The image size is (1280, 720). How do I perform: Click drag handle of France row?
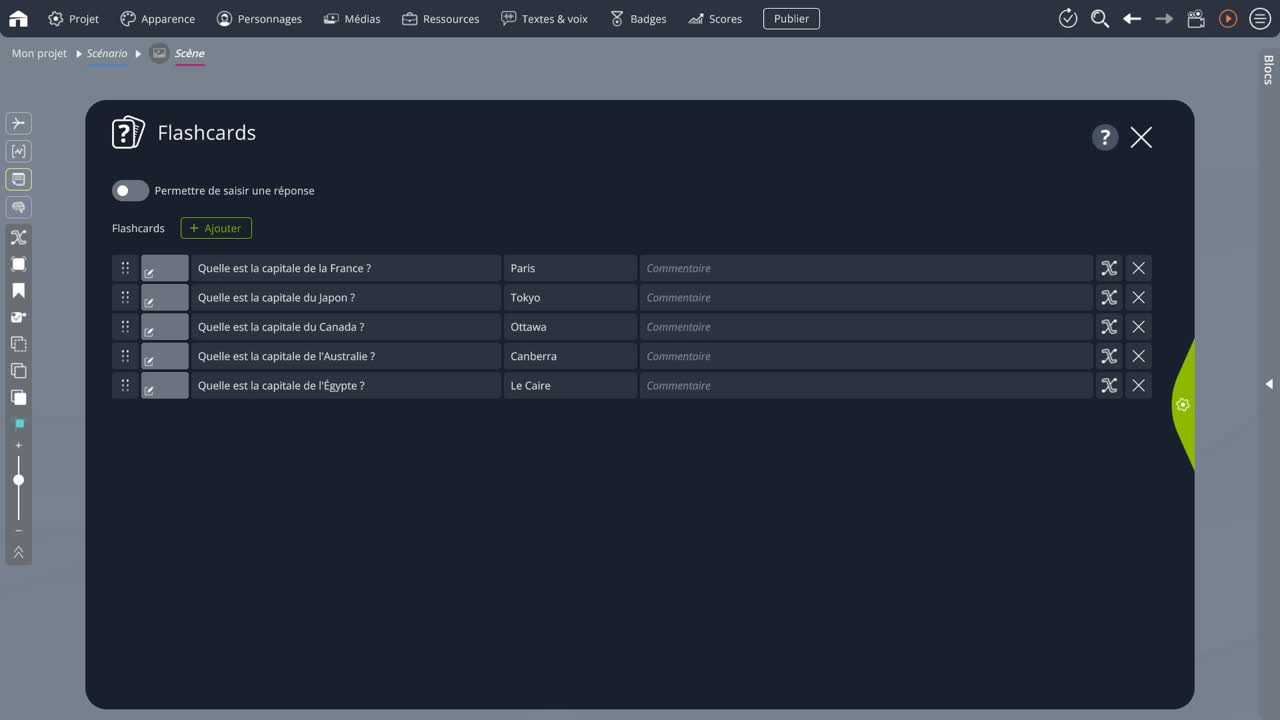click(x=125, y=268)
